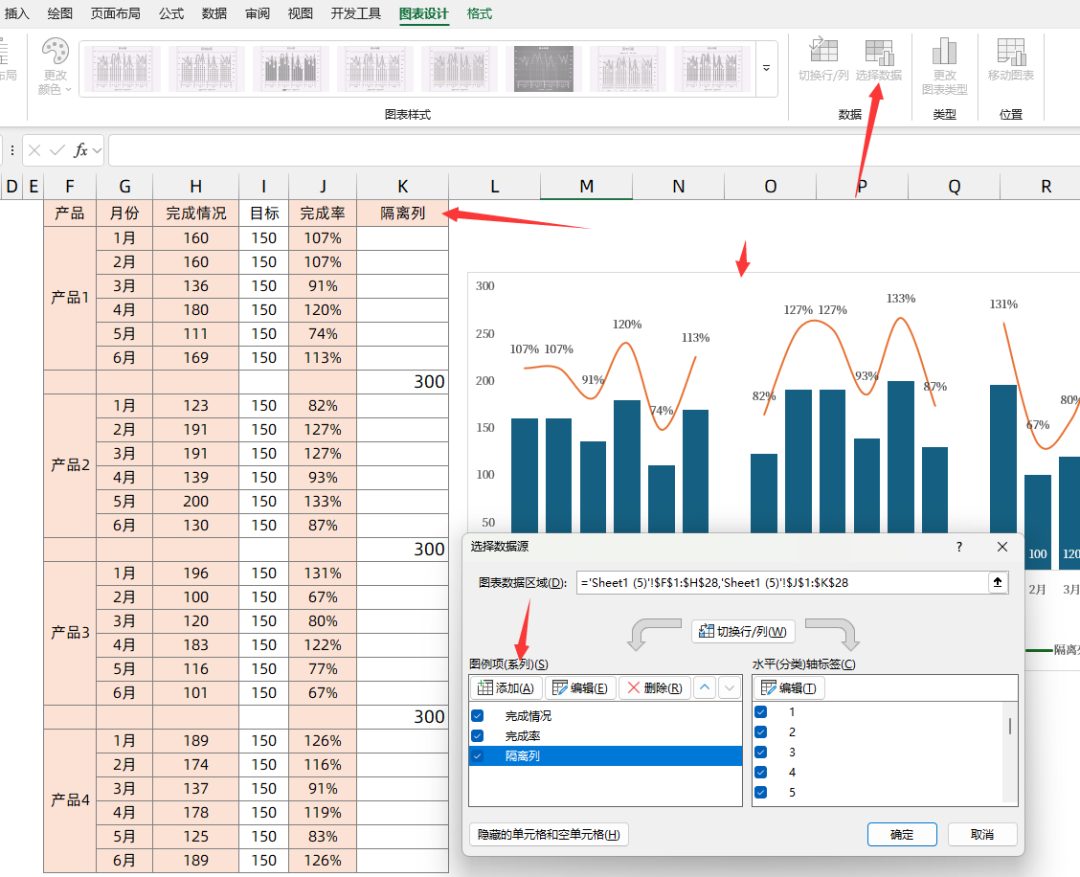
Task: Open Change Chart Type (更改图表类型)
Action: [945, 53]
